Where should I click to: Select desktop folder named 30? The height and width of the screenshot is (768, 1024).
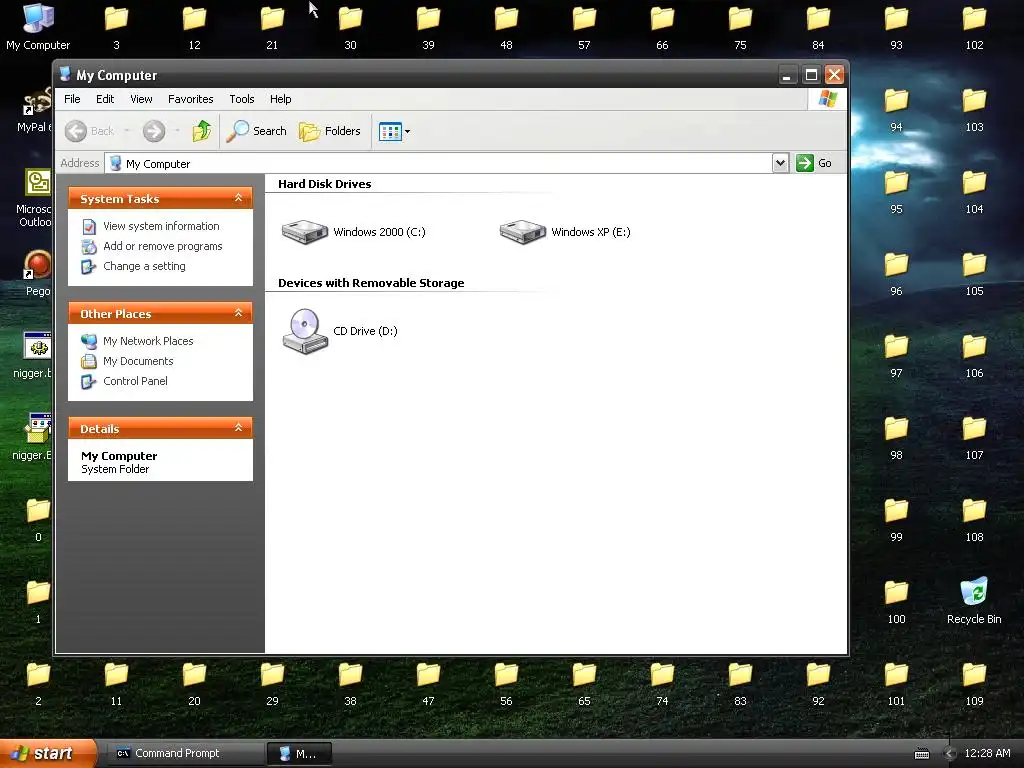350,27
